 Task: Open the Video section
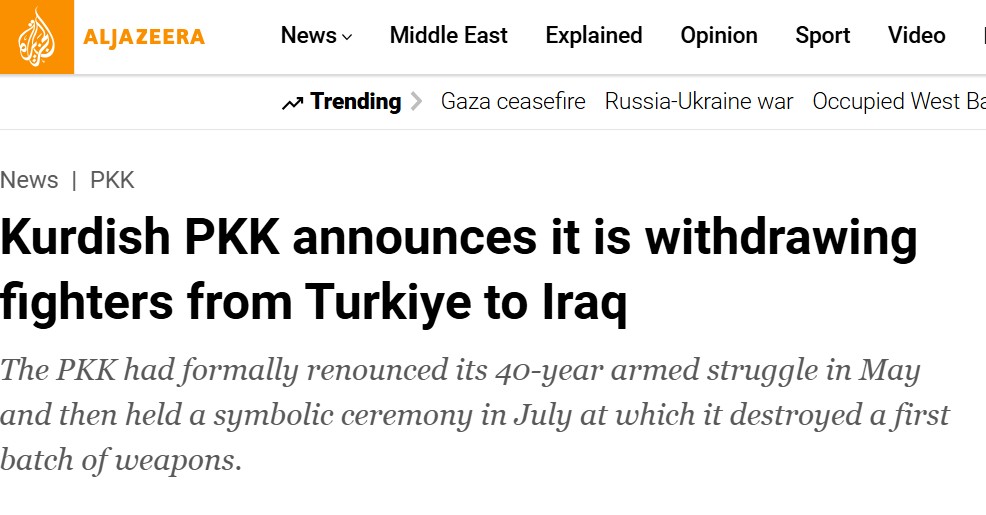point(916,36)
